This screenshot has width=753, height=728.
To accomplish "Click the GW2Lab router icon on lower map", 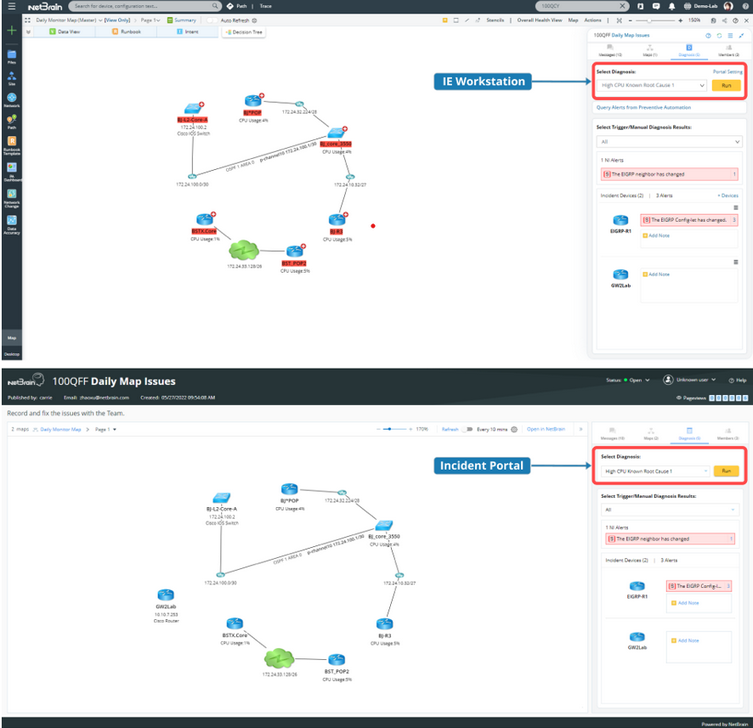I will [166, 595].
